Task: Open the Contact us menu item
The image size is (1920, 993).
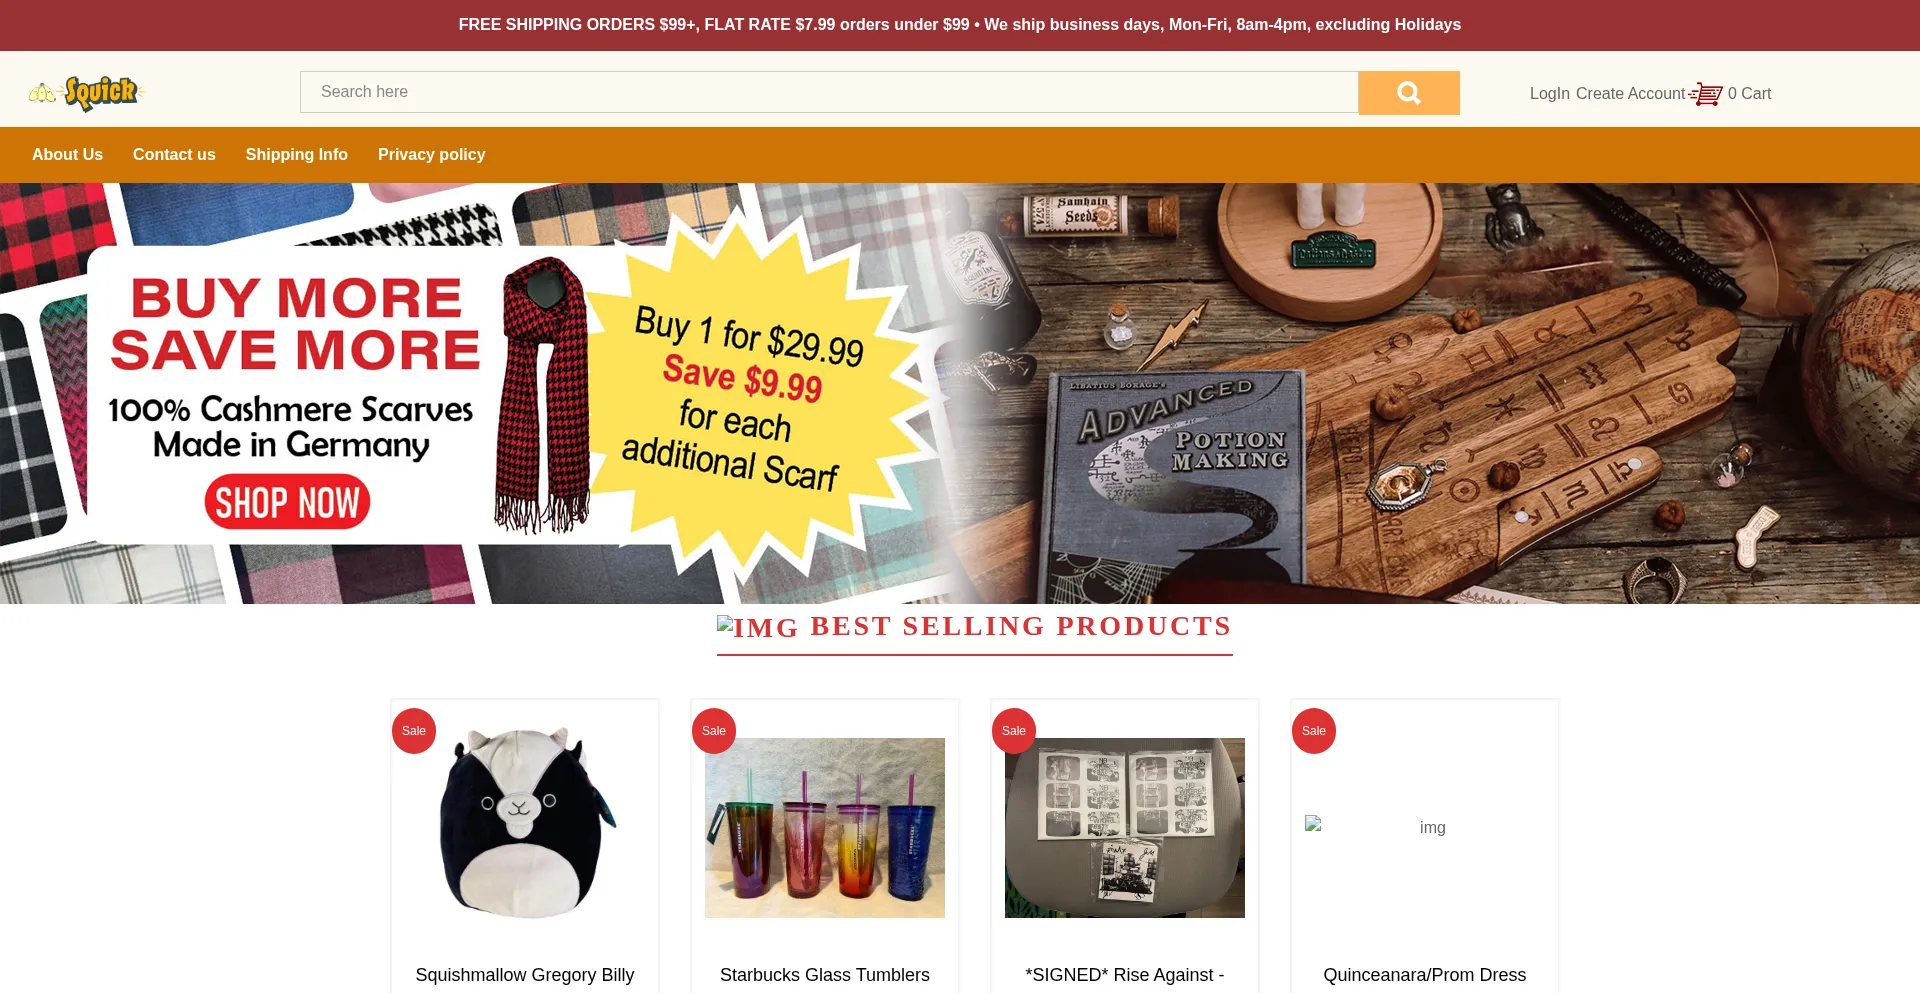Action: [174, 155]
